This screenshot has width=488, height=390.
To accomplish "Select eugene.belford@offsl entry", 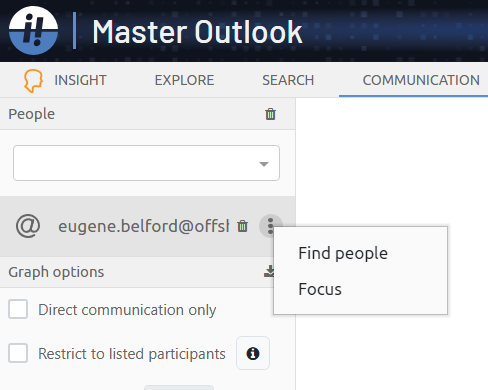I will tap(144, 226).
